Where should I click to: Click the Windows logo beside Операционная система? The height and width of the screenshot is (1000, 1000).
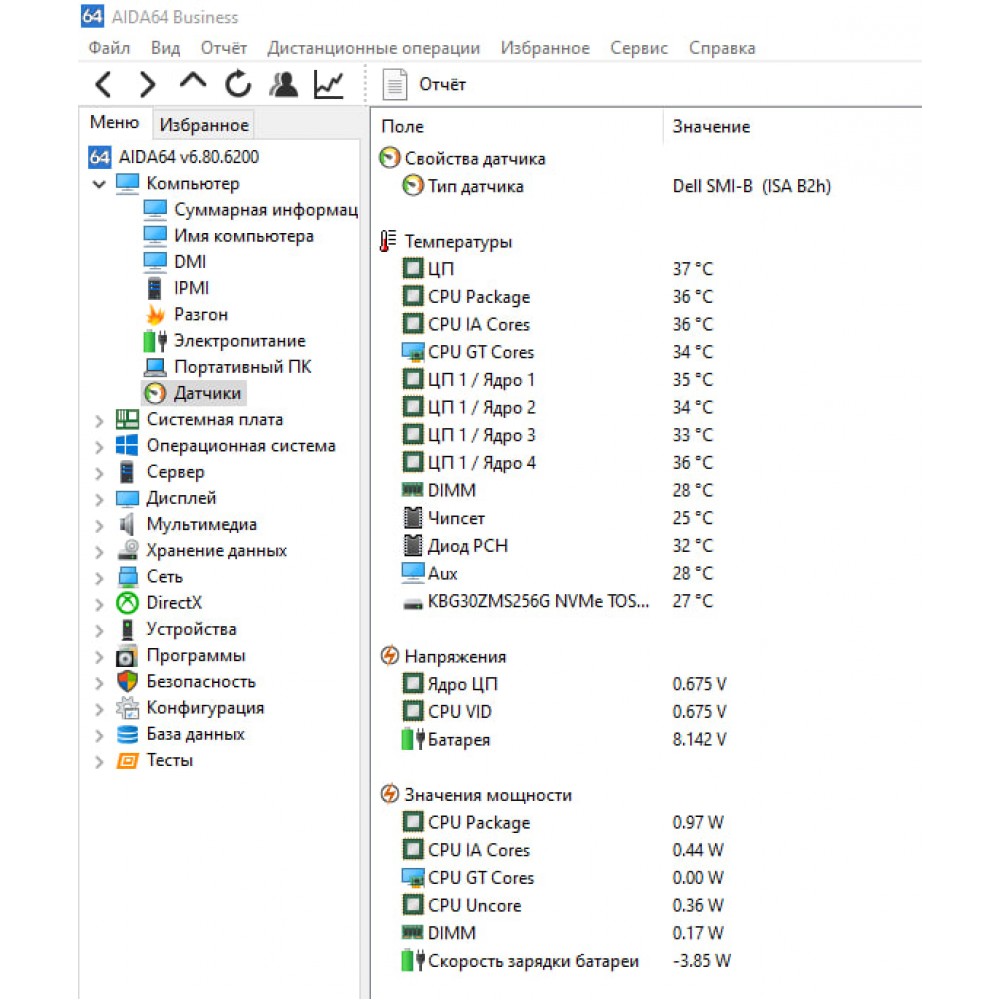pyautogui.click(x=128, y=445)
